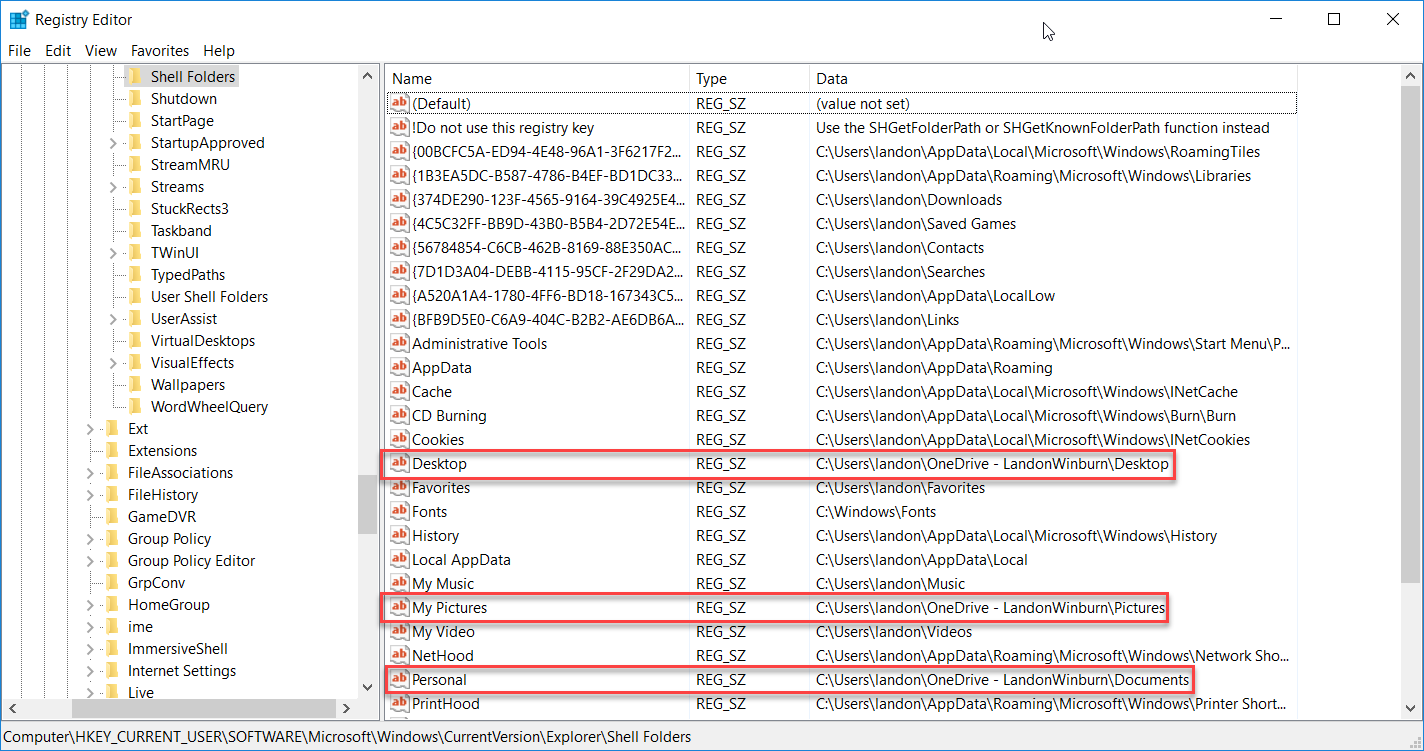This screenshot has height=751, width=1424.
Task: Click the ab icon next to Cookies
Action: point(400,439)
